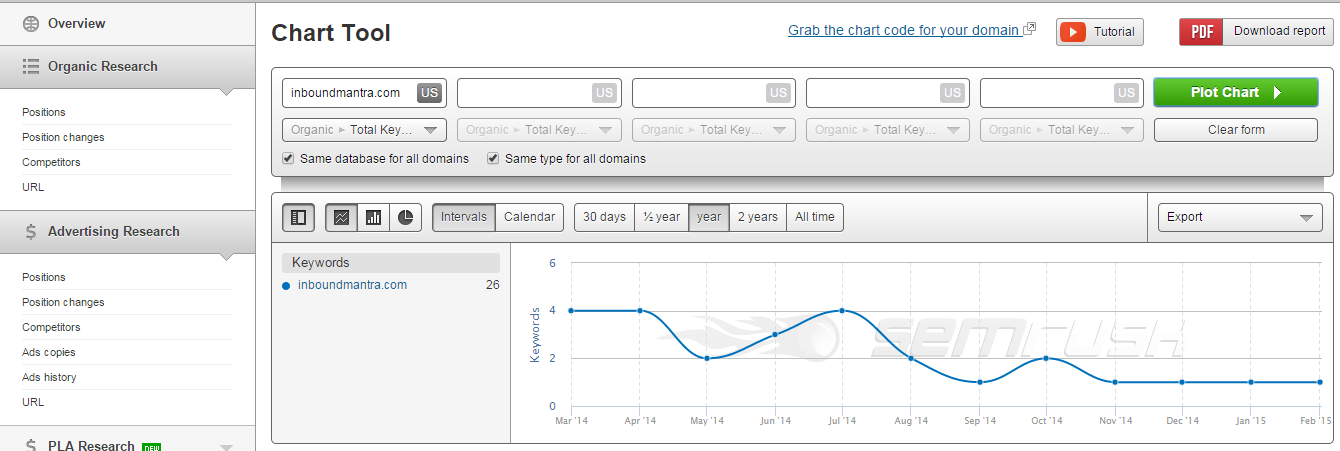
Task: Open third Organic Total Keywords dropdown
Action: pos(714,130)
